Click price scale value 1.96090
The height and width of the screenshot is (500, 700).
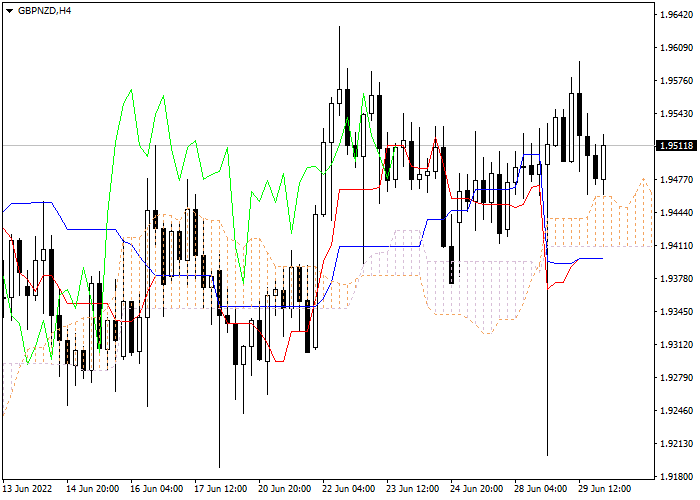676,48
